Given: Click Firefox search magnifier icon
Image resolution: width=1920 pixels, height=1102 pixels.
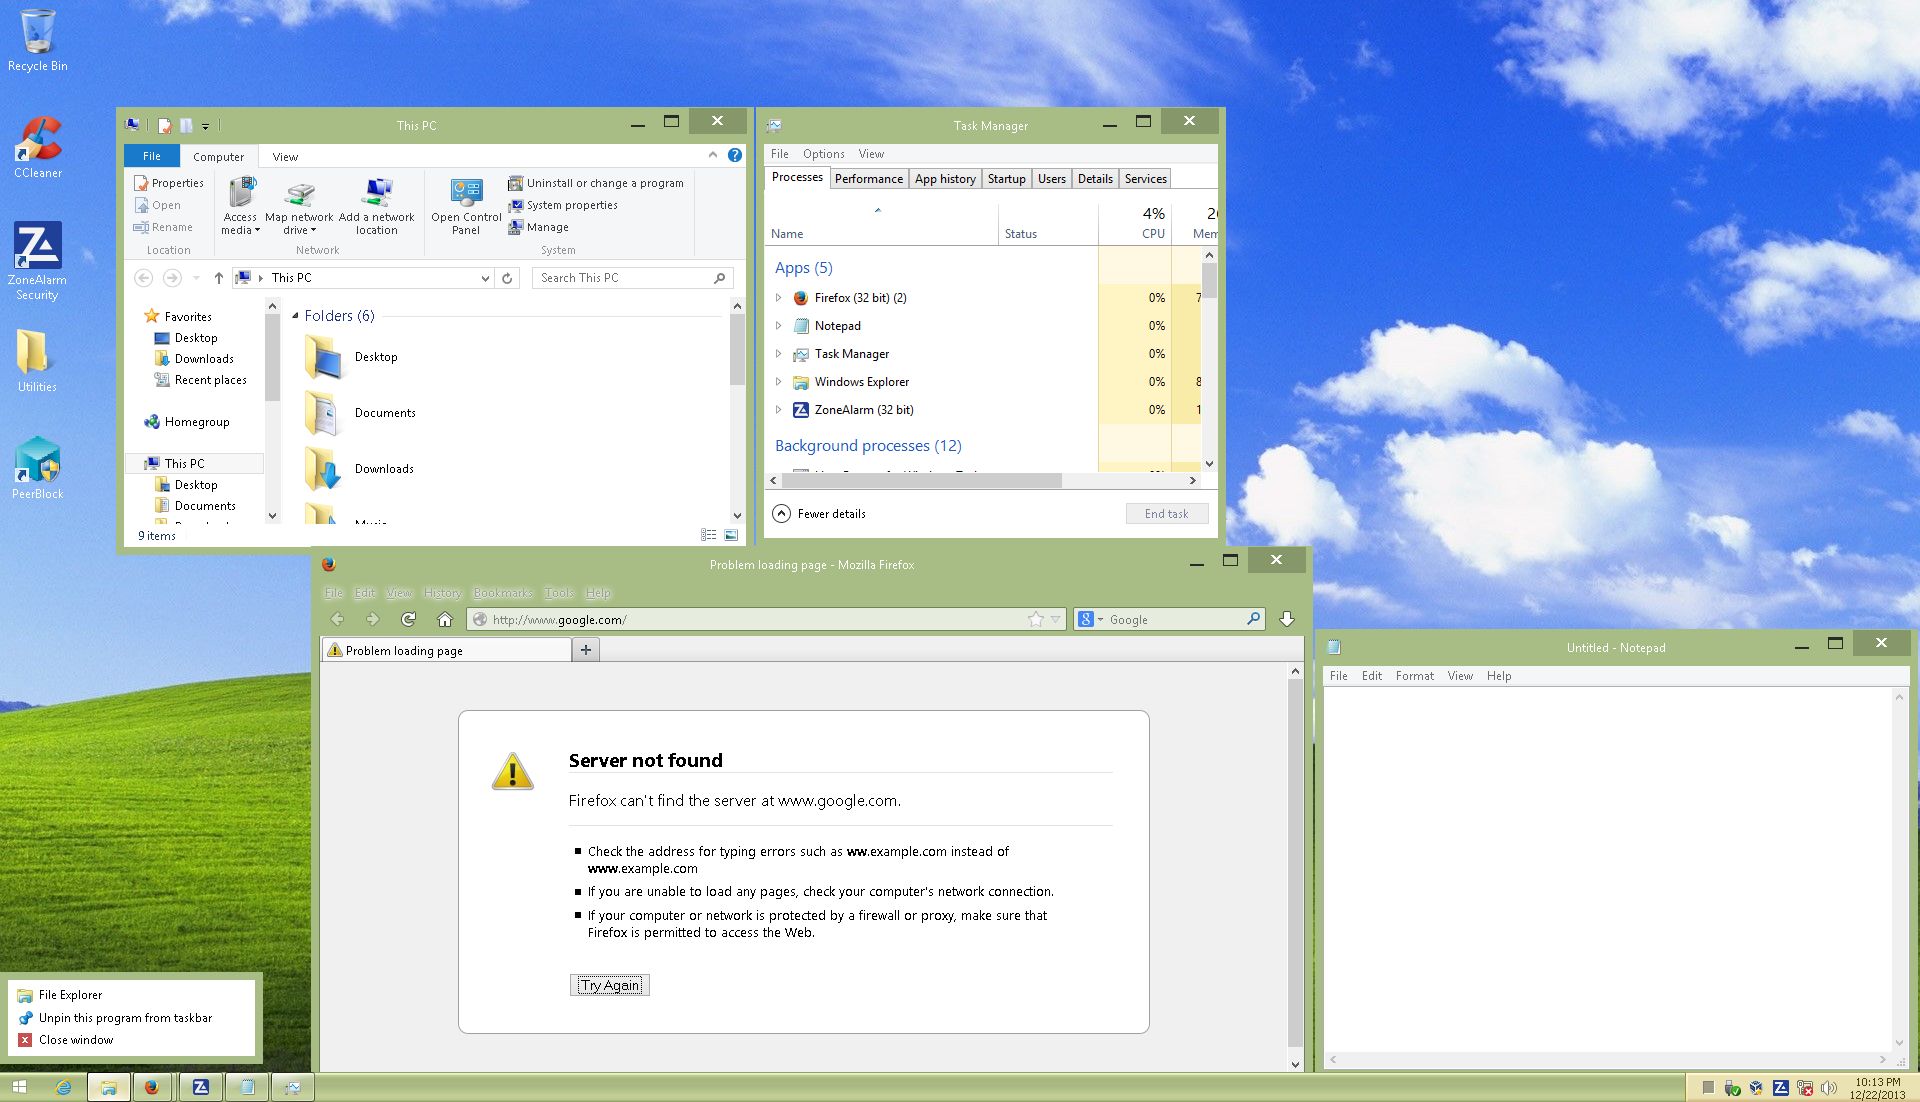Looking at the screenshot, I should pyautogui.click(x=1253, y=619).
